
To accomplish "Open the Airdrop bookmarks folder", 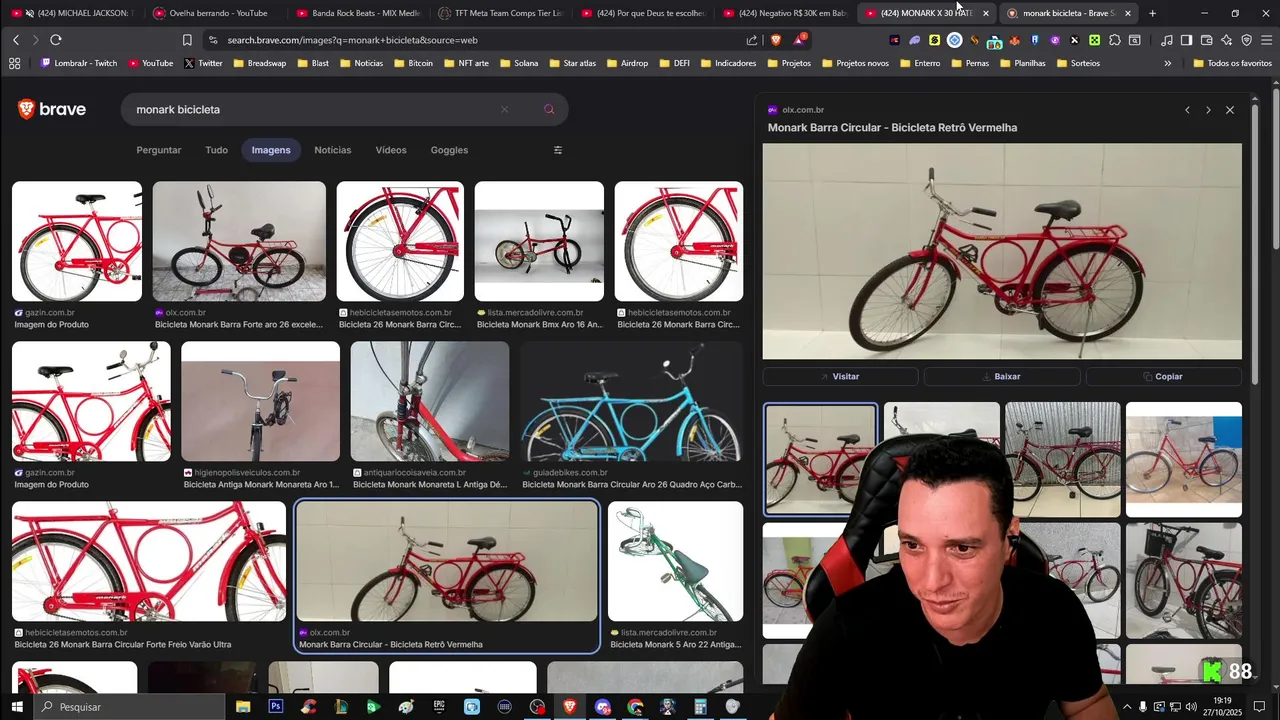I will coord(626,63).
